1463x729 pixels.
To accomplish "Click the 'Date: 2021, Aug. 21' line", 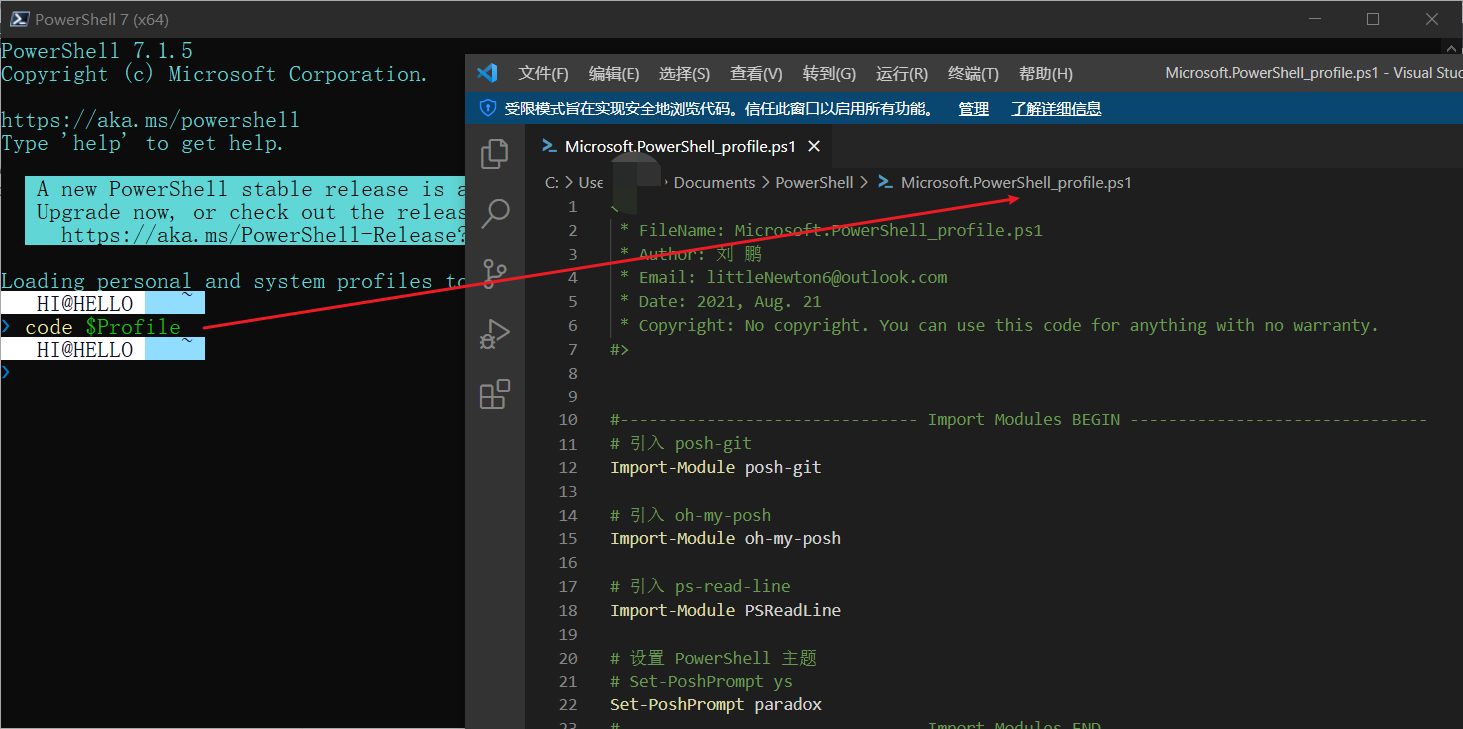I will 720,301.
